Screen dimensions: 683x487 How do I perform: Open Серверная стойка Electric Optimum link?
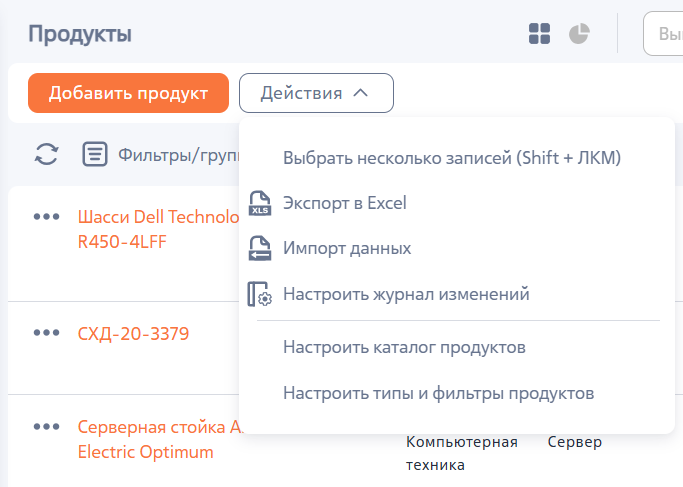pos(159,440)
